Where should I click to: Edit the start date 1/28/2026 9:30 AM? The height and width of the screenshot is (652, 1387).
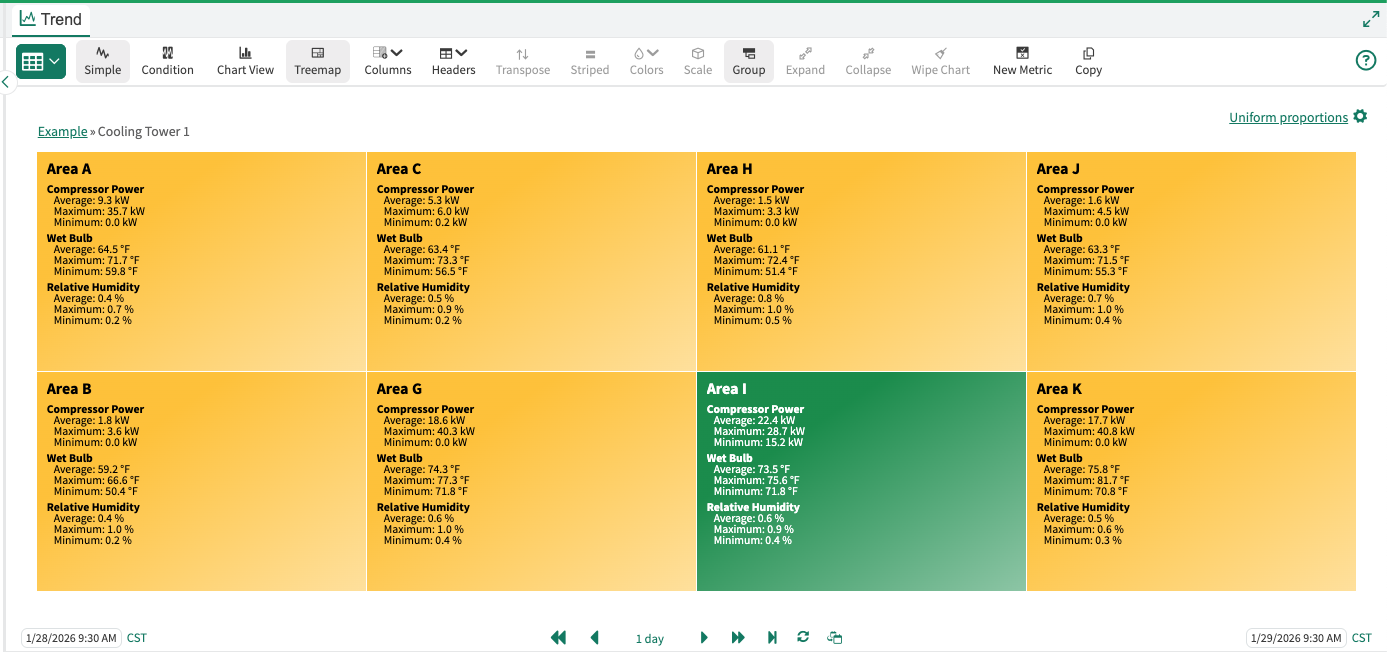(71, 638)
